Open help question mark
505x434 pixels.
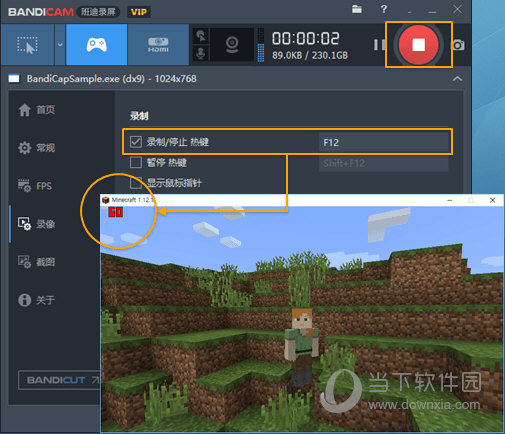pyautogui.click(x=384, y=9)
